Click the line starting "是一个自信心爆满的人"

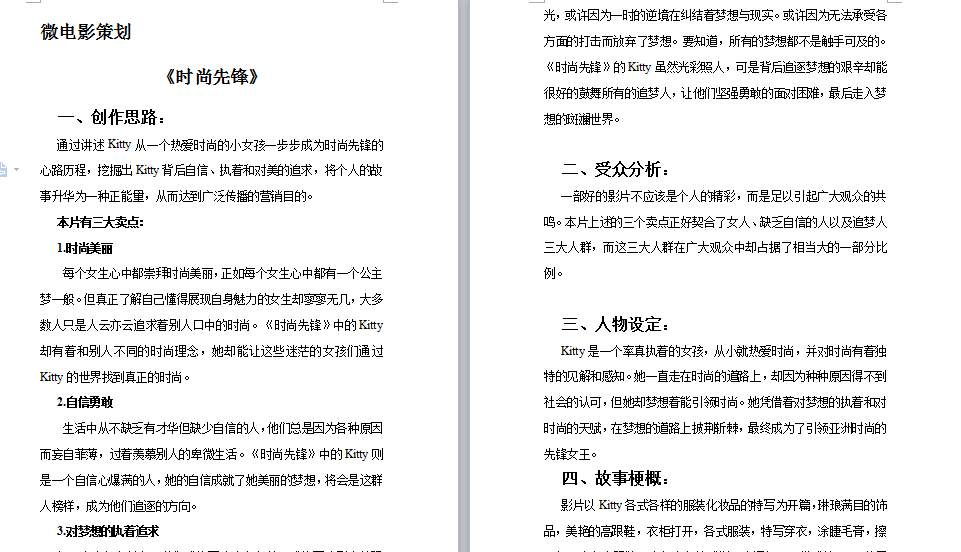point(211,480)
